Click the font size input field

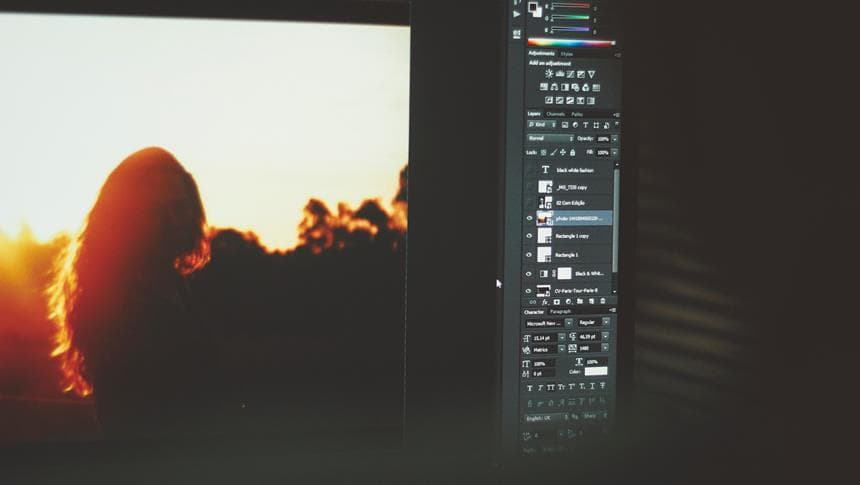click(x=543, y=338)
